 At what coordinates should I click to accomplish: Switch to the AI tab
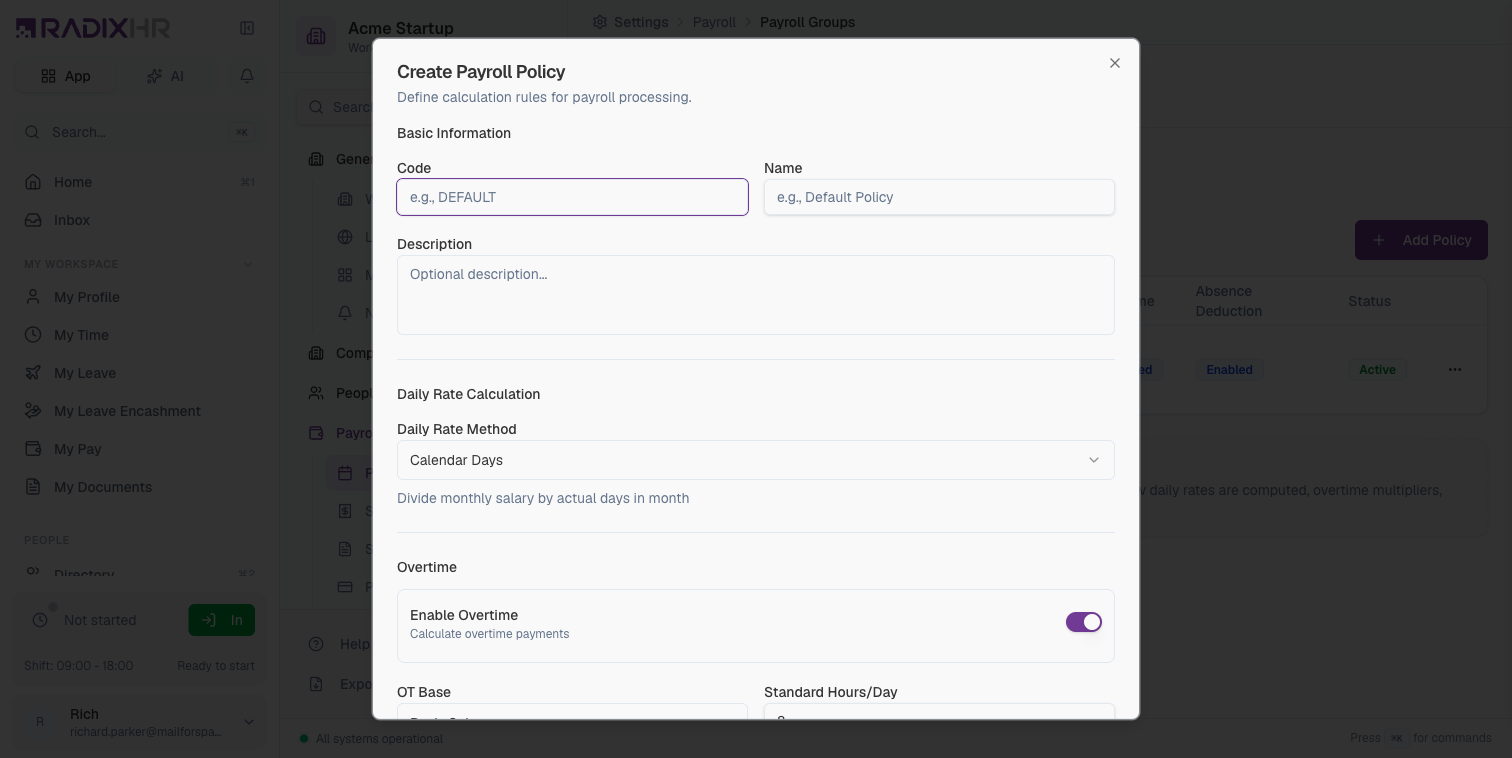point(166,76)
